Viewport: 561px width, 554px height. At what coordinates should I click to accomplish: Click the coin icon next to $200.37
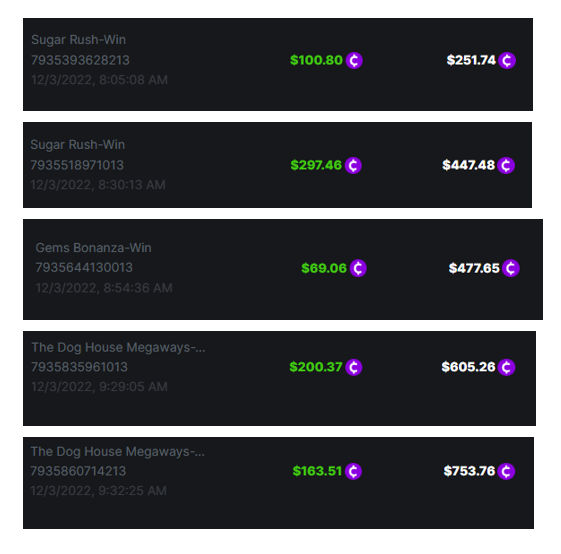click(x=354, y=367)
